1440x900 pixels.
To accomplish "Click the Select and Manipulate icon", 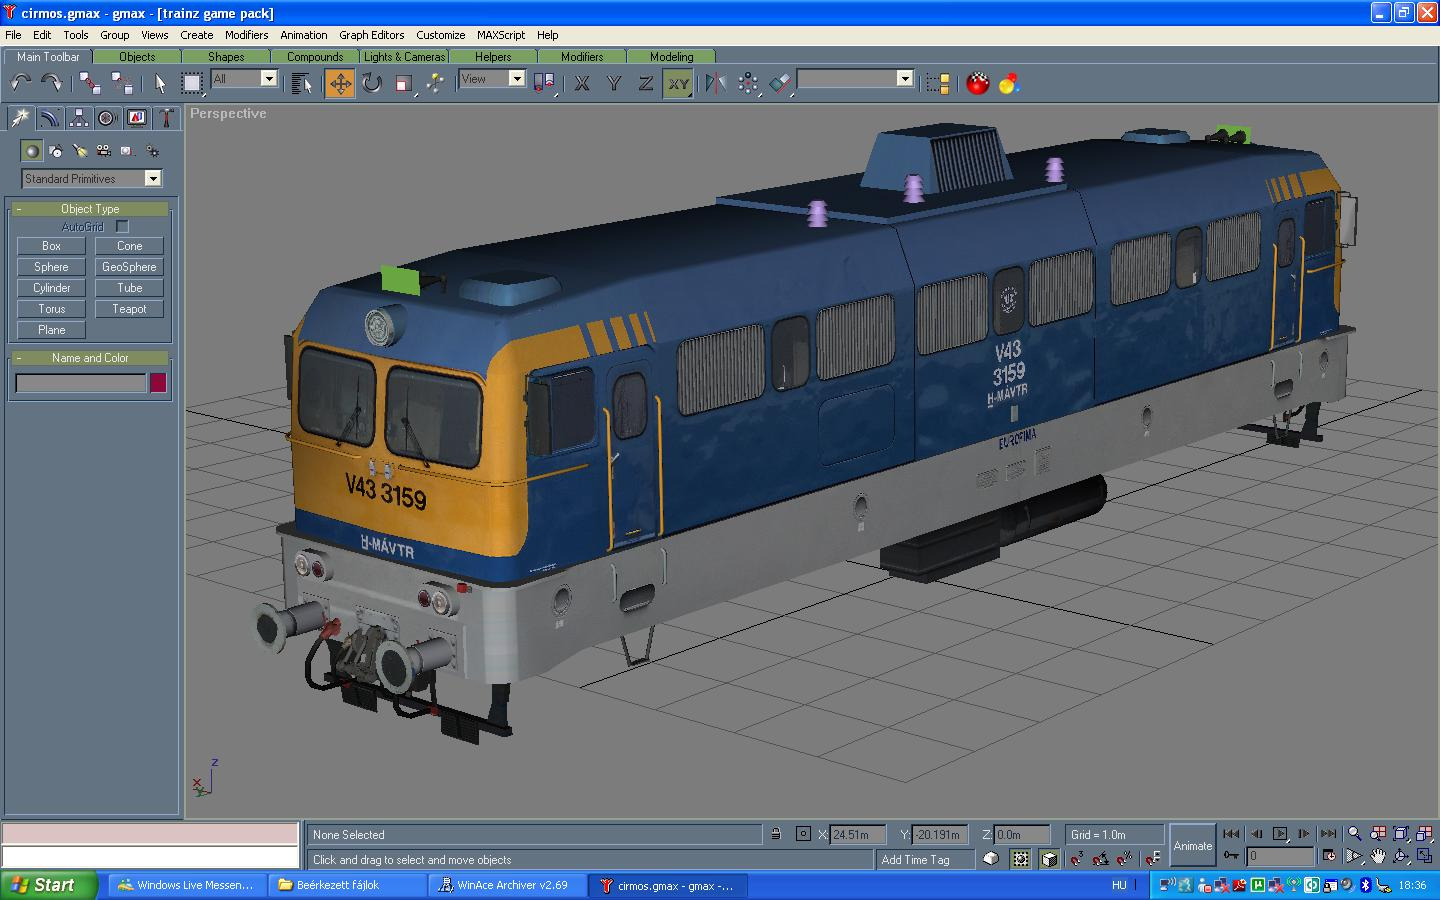I will pos(435,84).
